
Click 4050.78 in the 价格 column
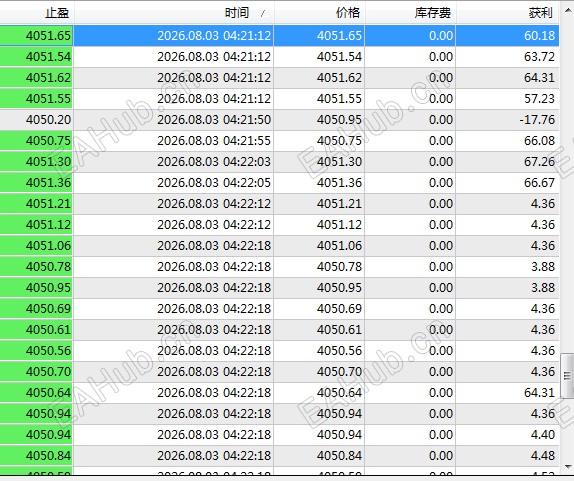(339, 266)
